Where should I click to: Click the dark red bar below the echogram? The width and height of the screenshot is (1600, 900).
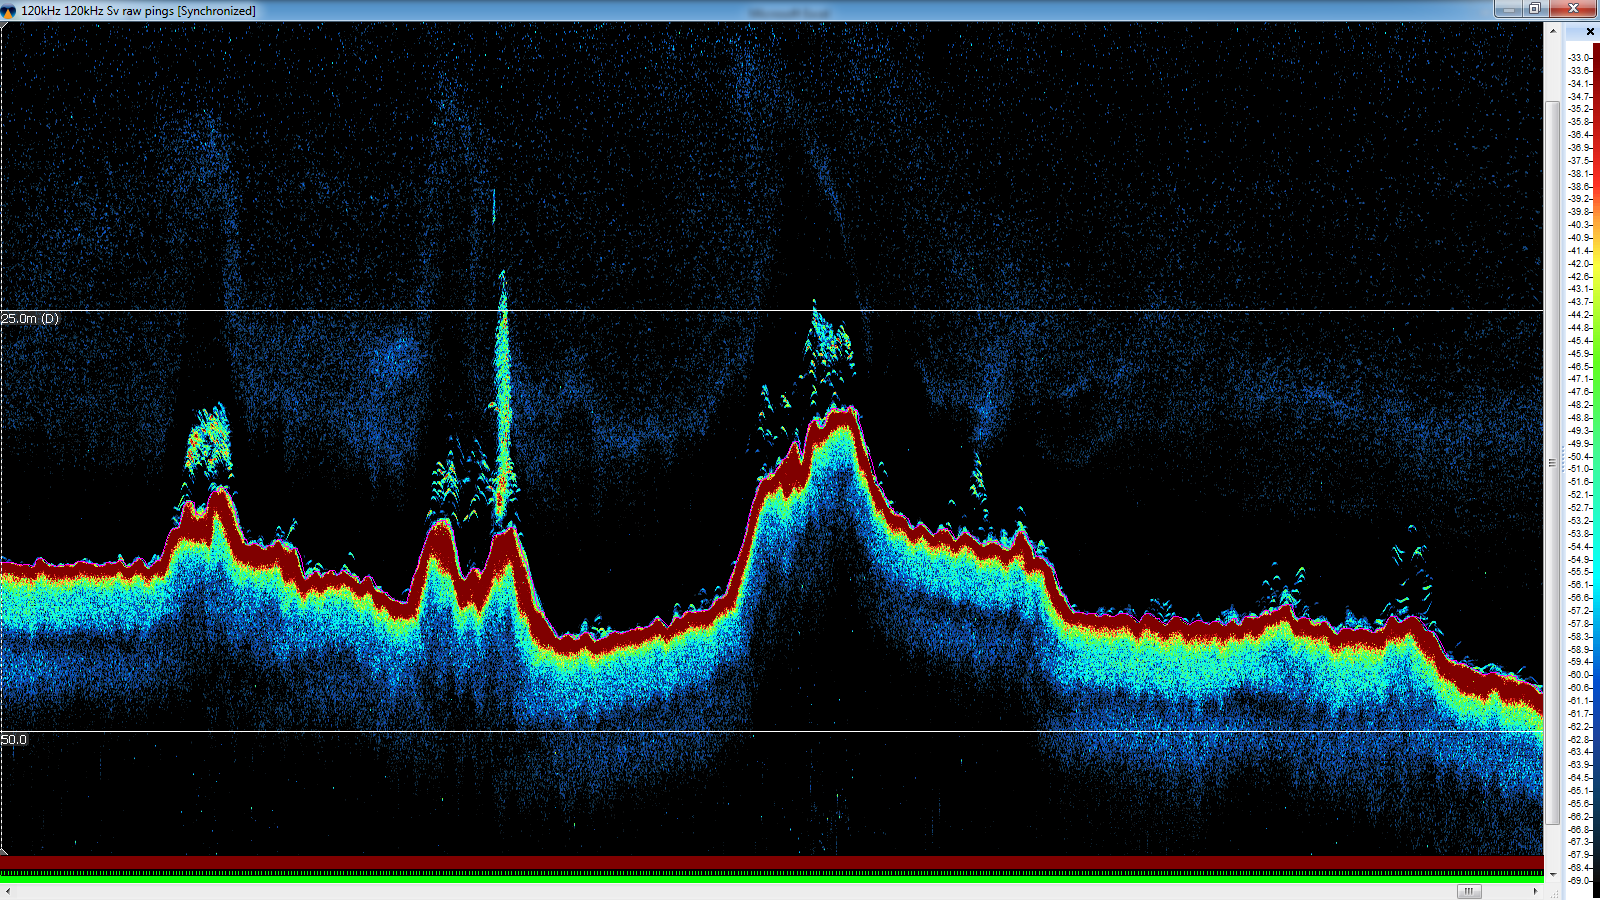(770, 863)
